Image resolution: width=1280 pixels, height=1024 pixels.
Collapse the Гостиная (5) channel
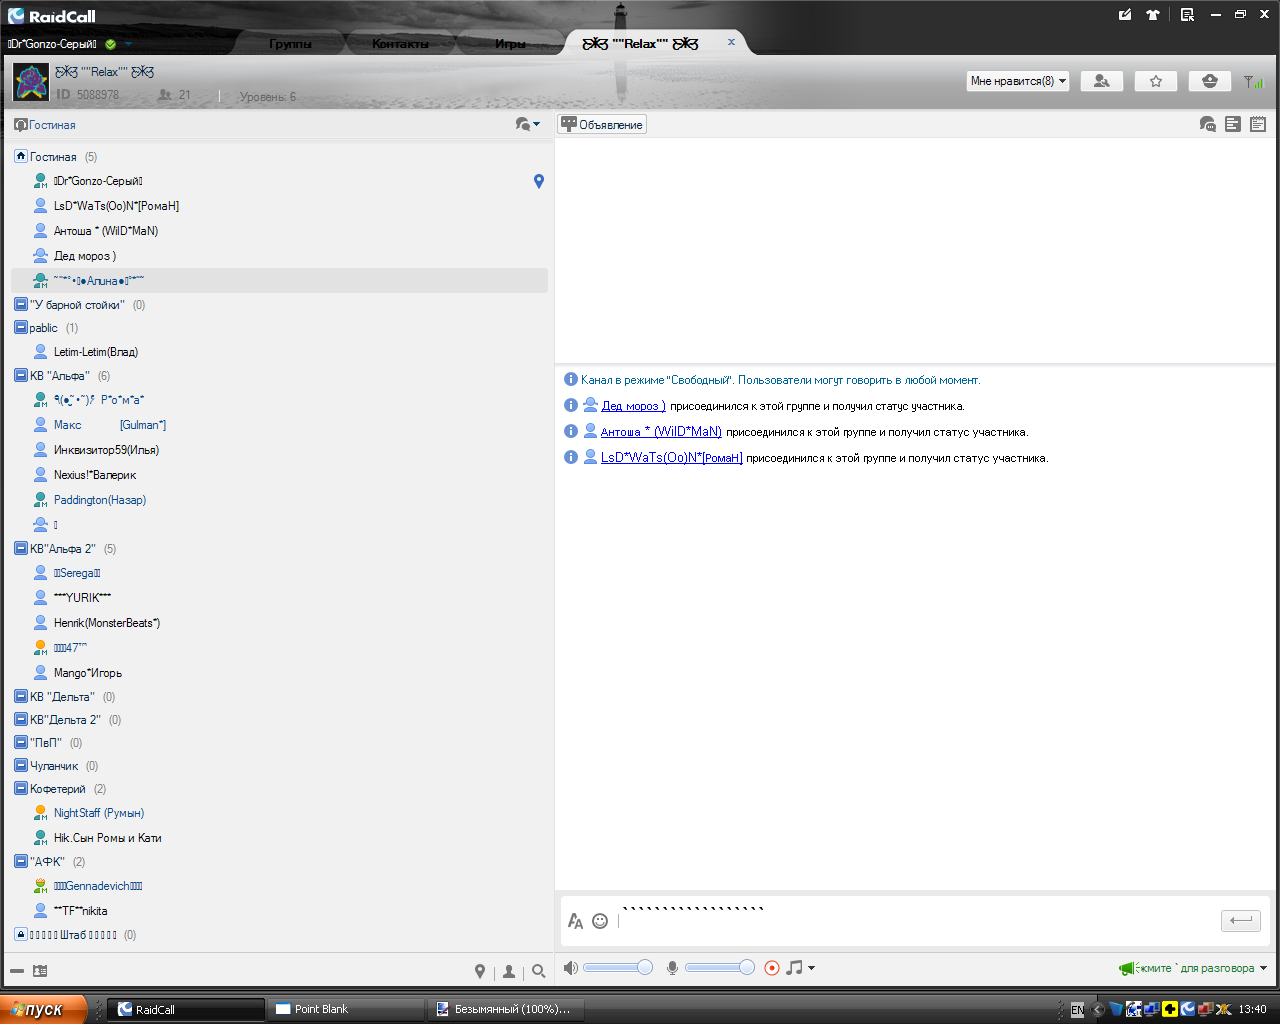pos(21,157)
